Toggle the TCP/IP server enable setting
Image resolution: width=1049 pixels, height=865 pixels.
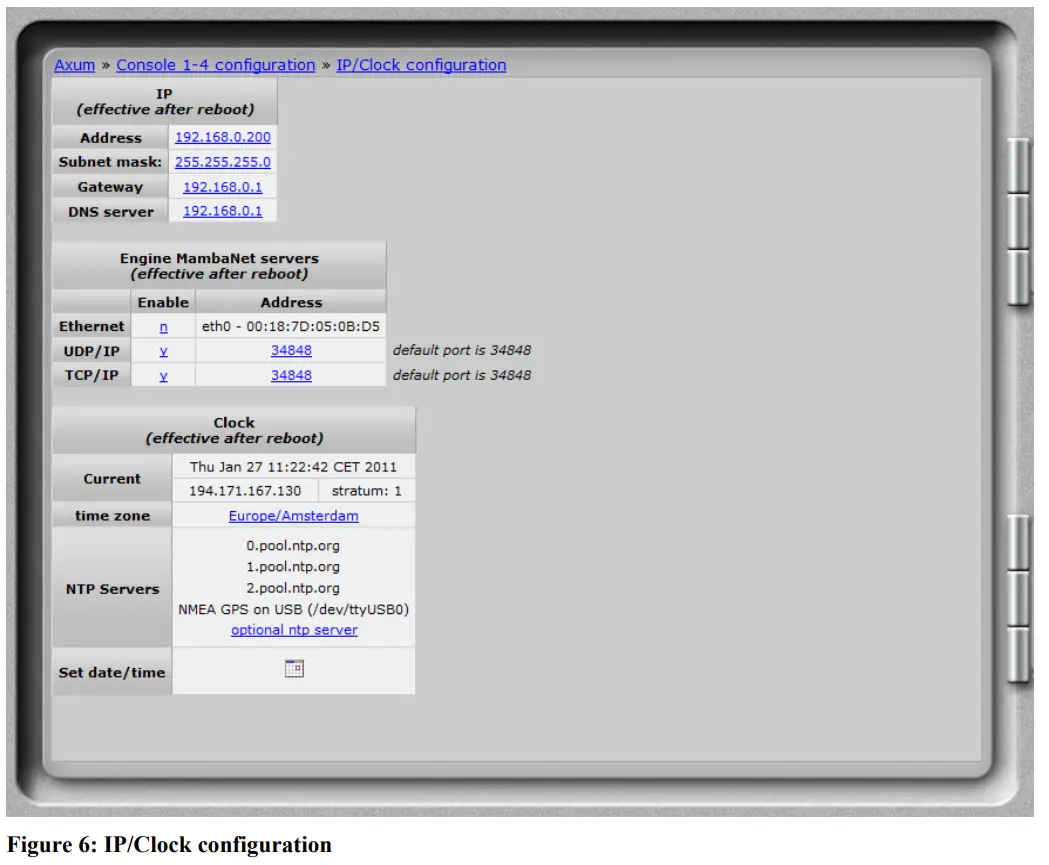pyautogui.click(x=163, y=375)
